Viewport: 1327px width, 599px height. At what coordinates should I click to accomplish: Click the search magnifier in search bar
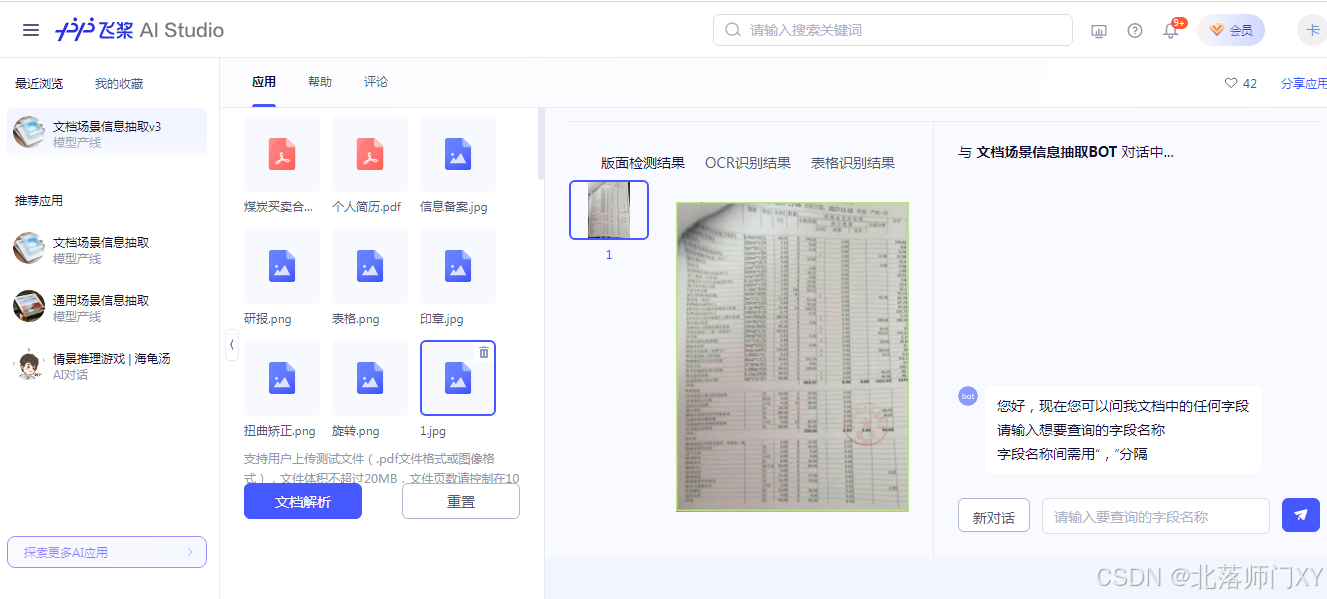coord(732,30)
